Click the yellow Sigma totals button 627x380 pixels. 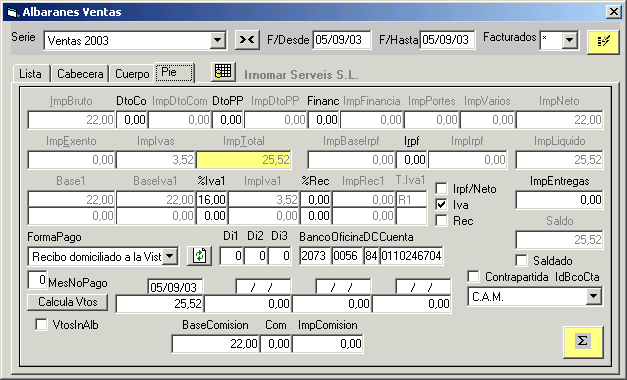coord(583,342)
